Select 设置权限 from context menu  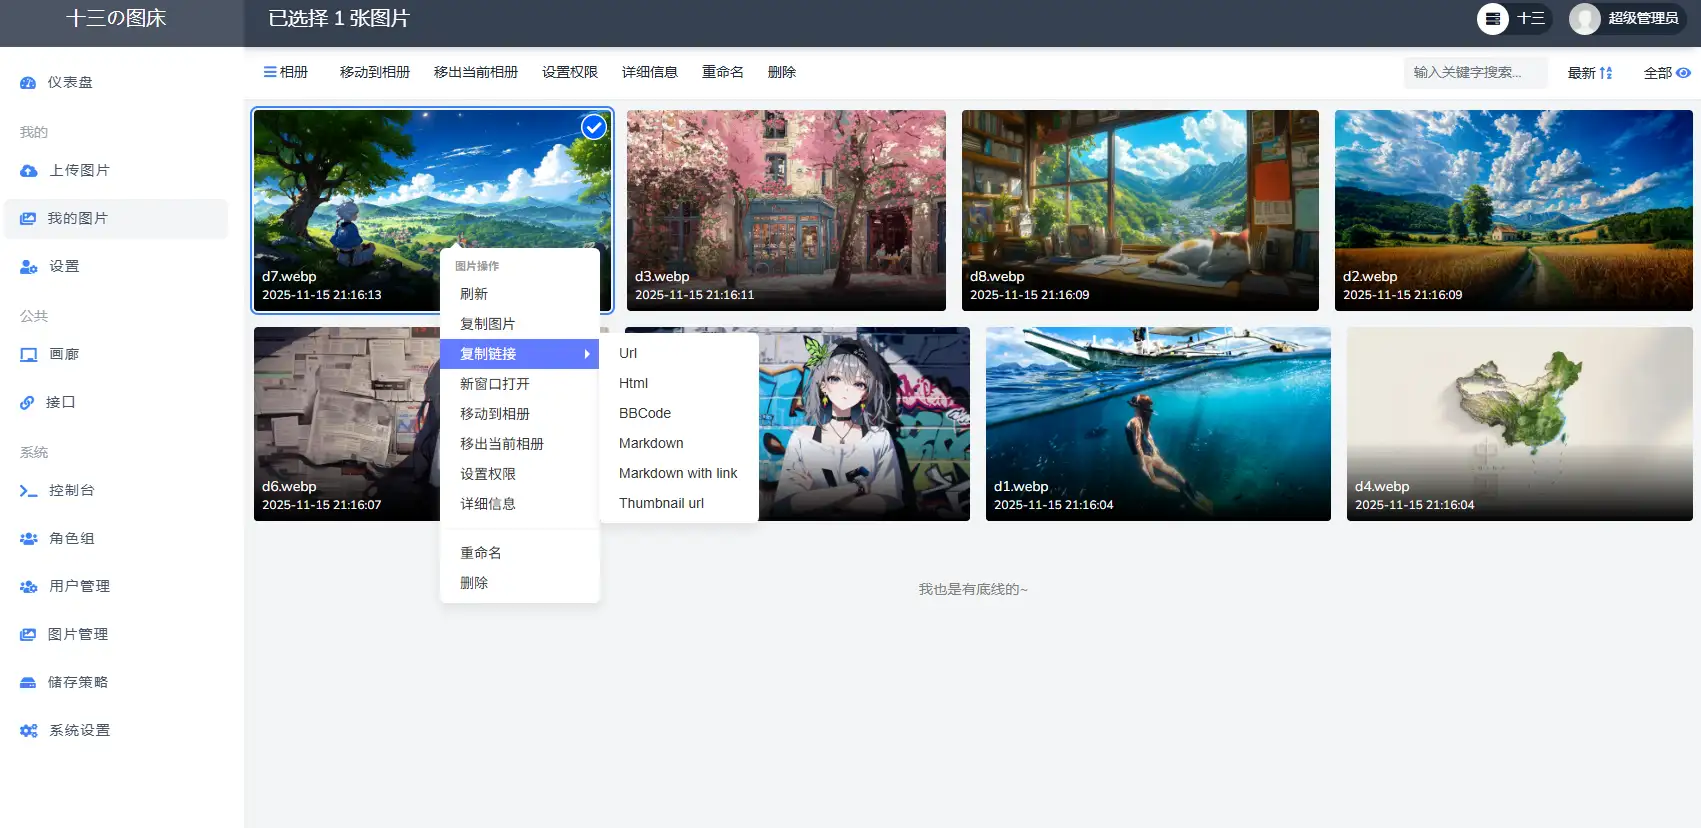click(520, 474)
